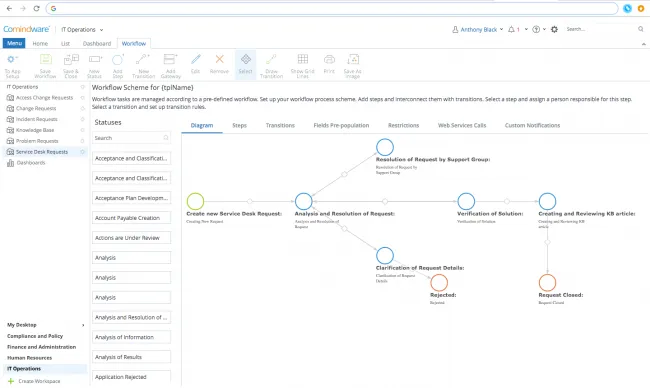Screen dimensions: 650x388
Task: Open Dashboards in sidebar
Action: pos(31,163)
